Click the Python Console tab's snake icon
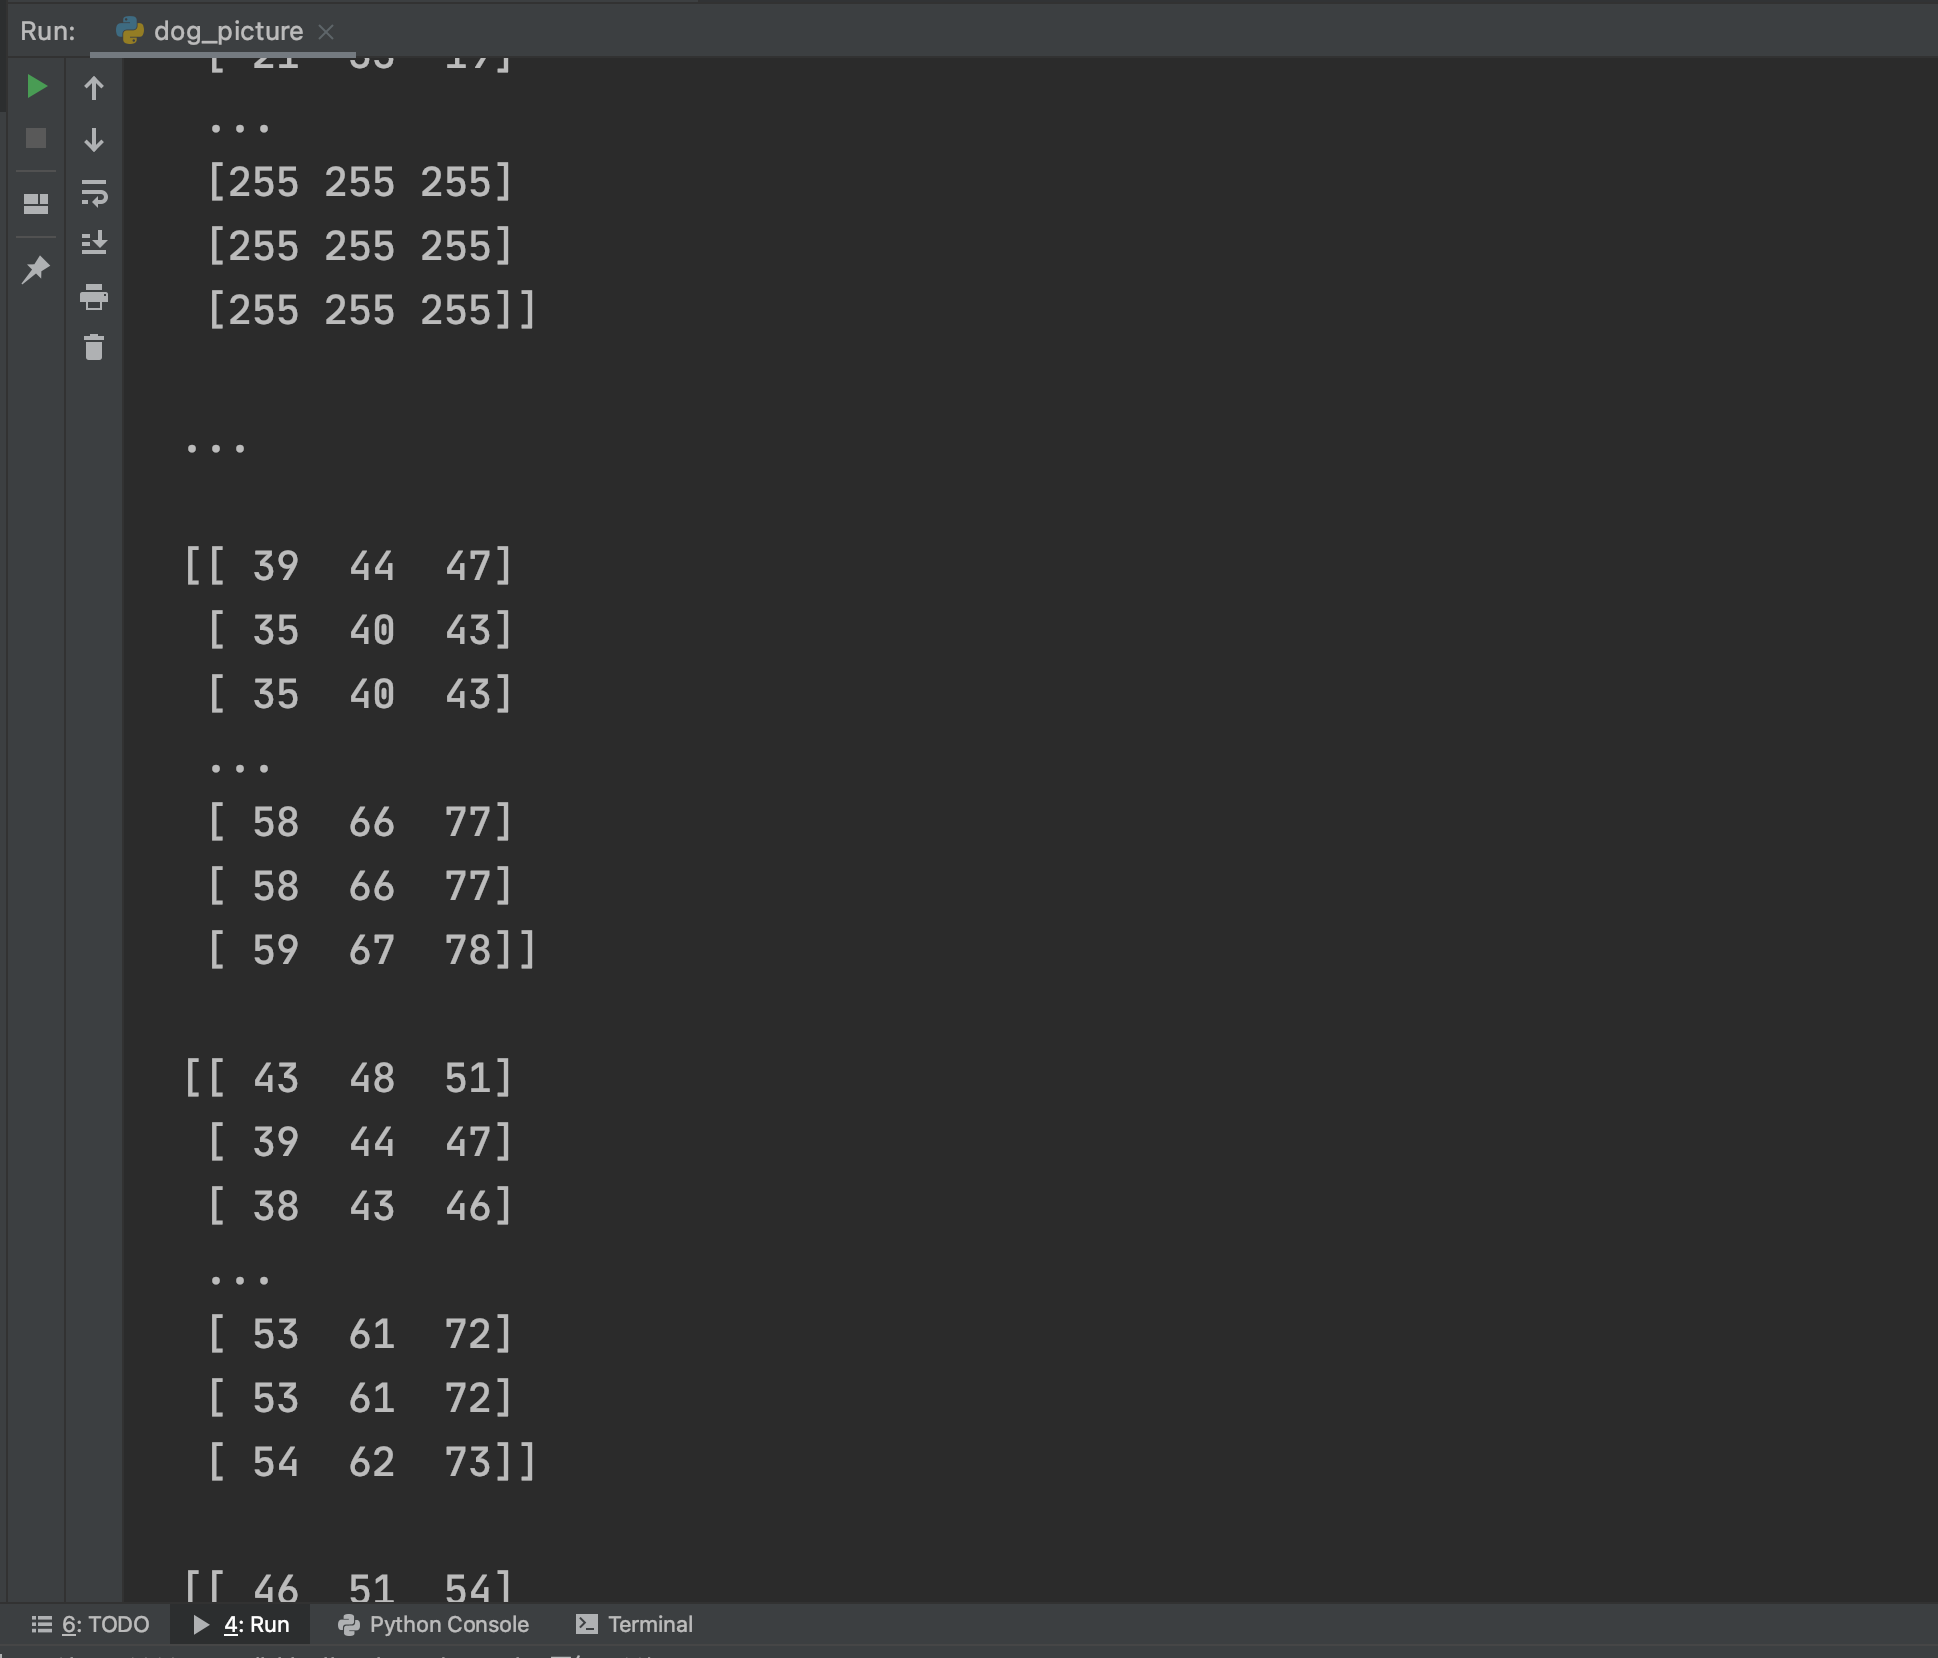 pos(349,1624)
